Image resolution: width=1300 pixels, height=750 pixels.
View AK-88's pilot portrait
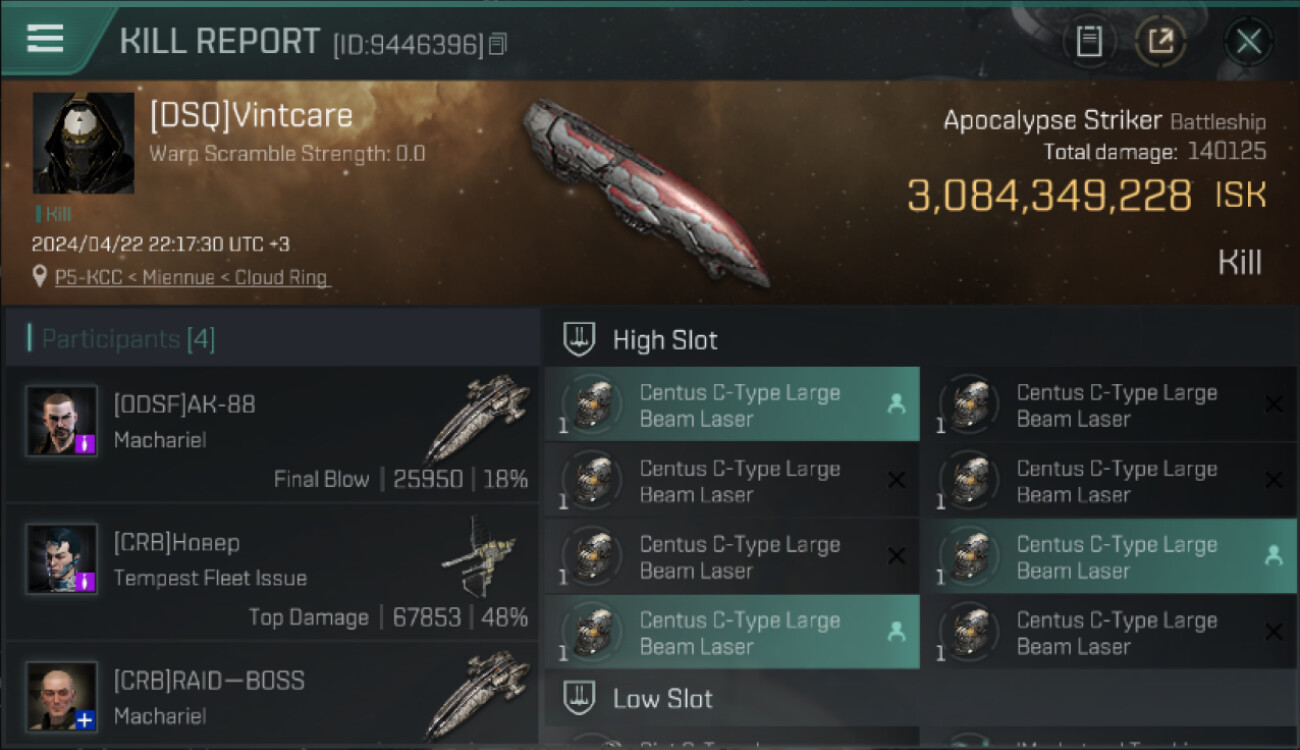point(62,421)
